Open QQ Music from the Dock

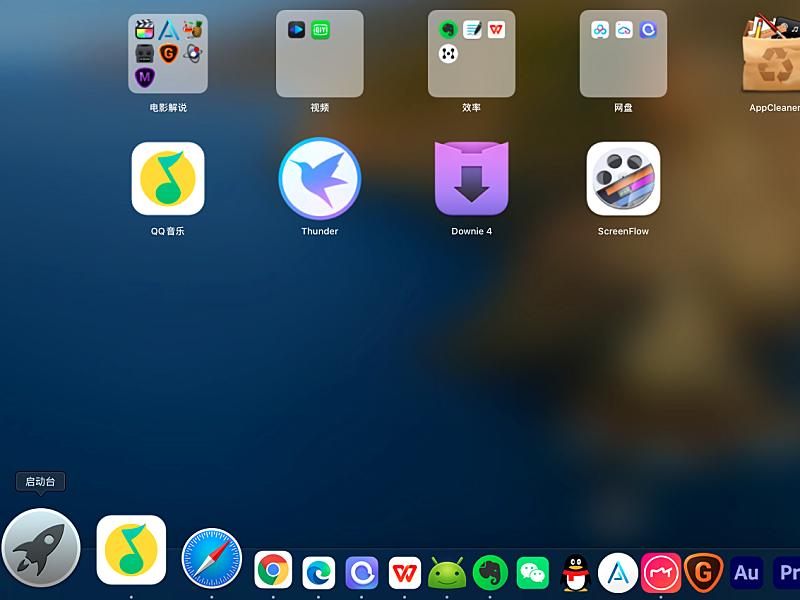pyautogui.click(x=131, y=550)
